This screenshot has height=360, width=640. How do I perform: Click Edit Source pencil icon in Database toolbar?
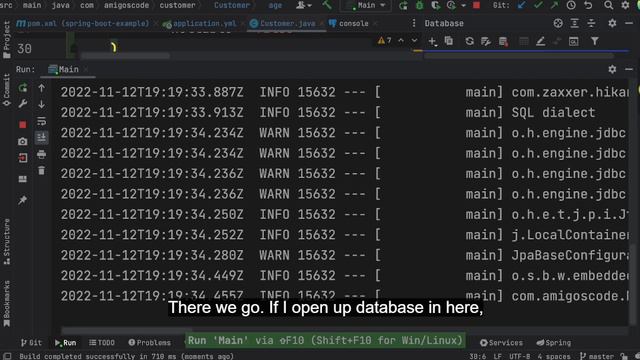click(540, 41)
